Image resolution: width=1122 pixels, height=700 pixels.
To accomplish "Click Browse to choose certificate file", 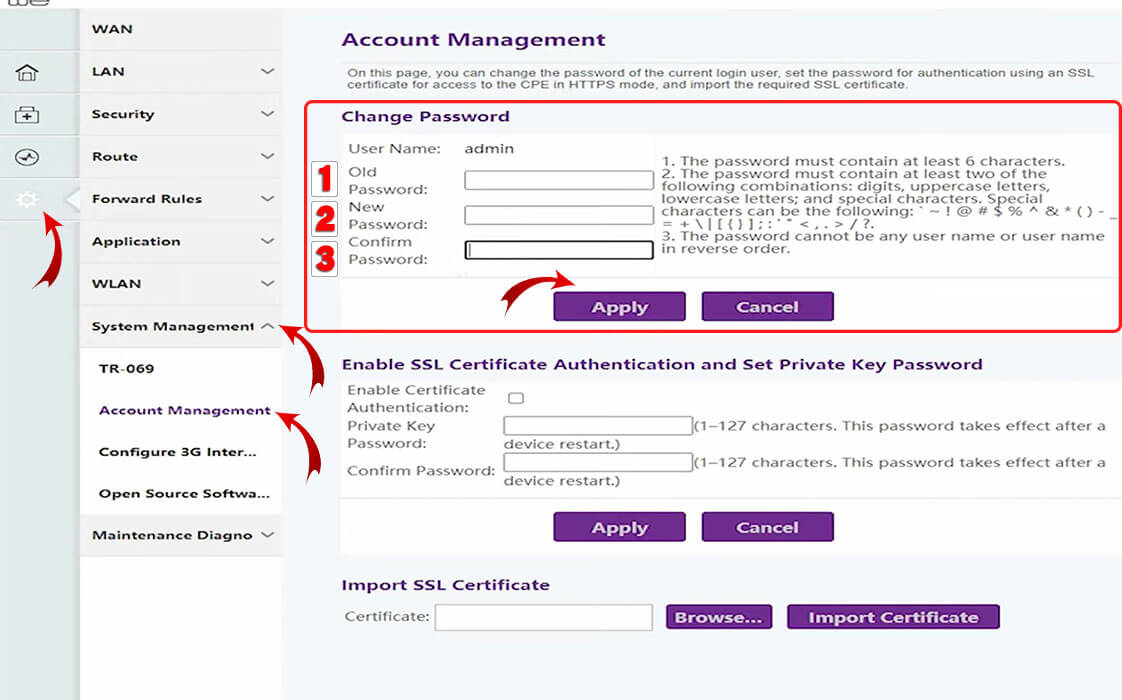I will 720,617.
